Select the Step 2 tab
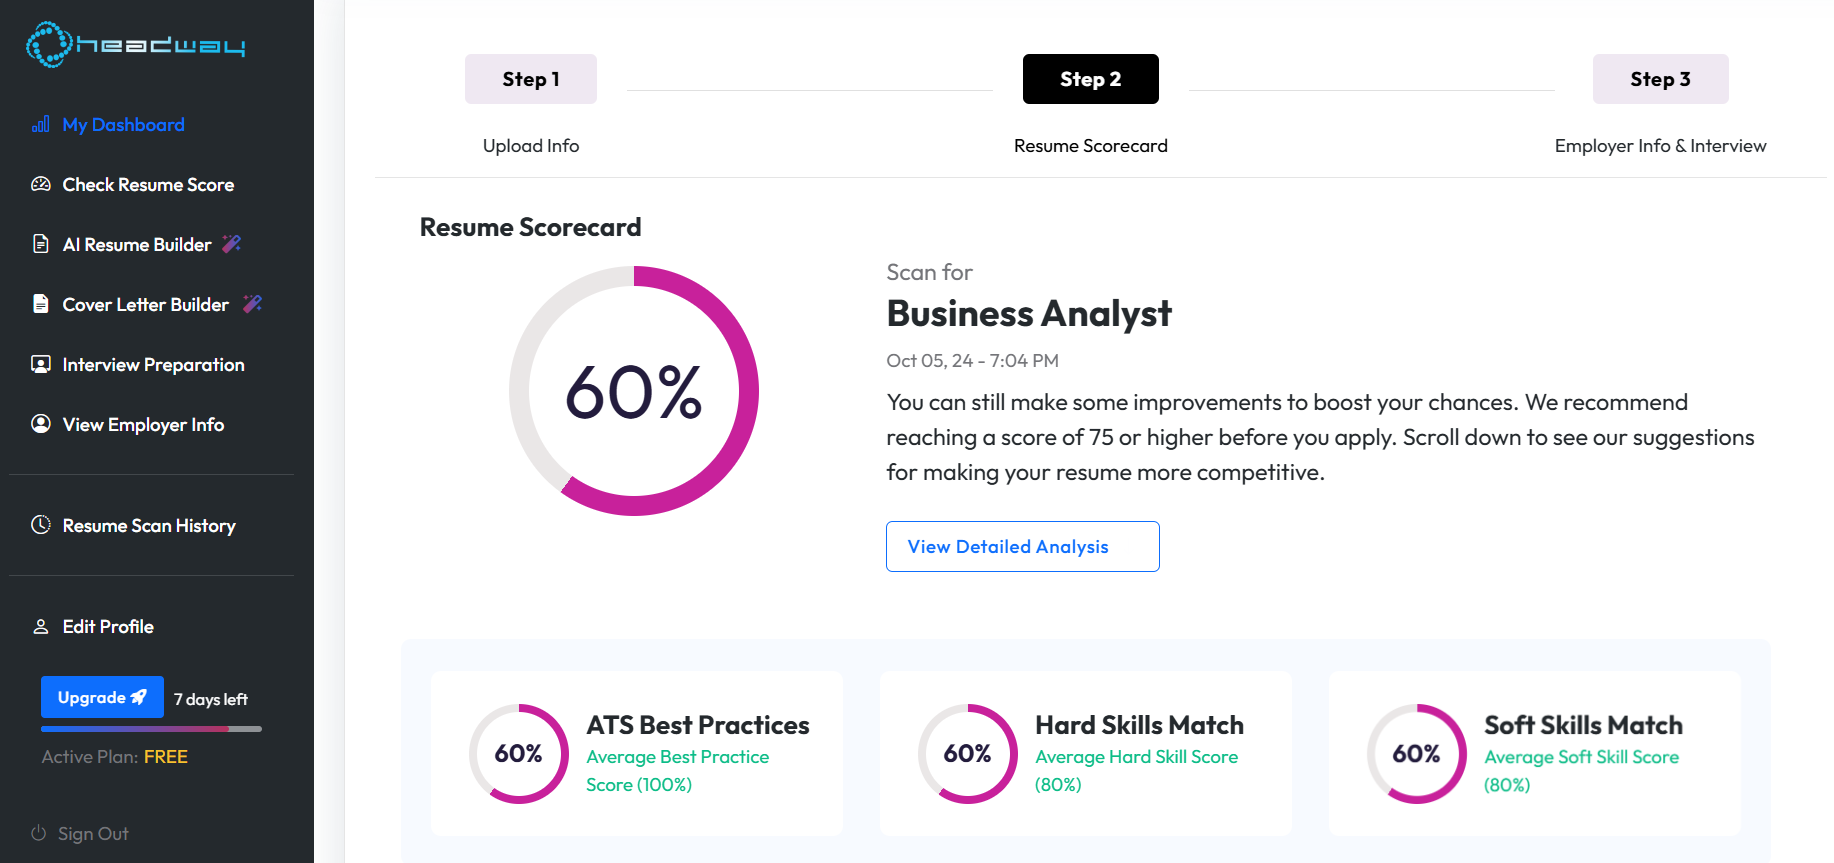Viewport: 1834px width, 863px height. pos(1090,79)
